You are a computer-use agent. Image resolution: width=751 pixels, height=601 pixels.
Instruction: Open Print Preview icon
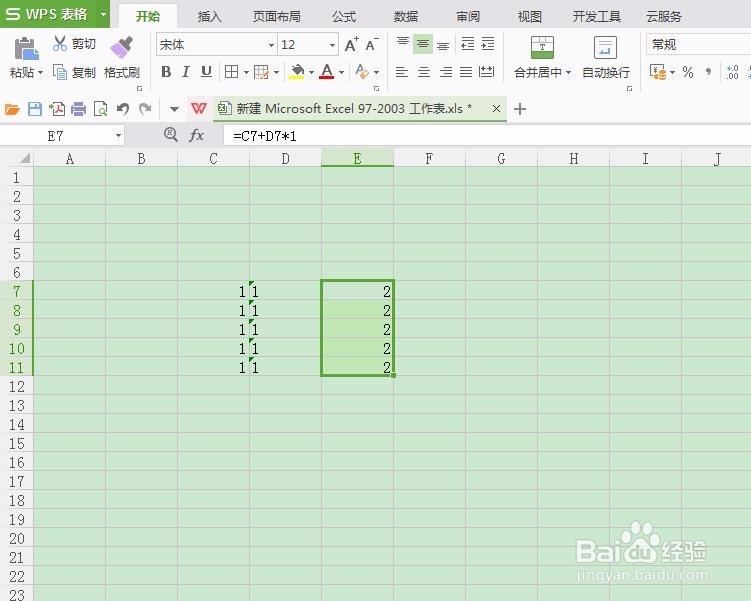pyautogui.click(x=101, y=109)
